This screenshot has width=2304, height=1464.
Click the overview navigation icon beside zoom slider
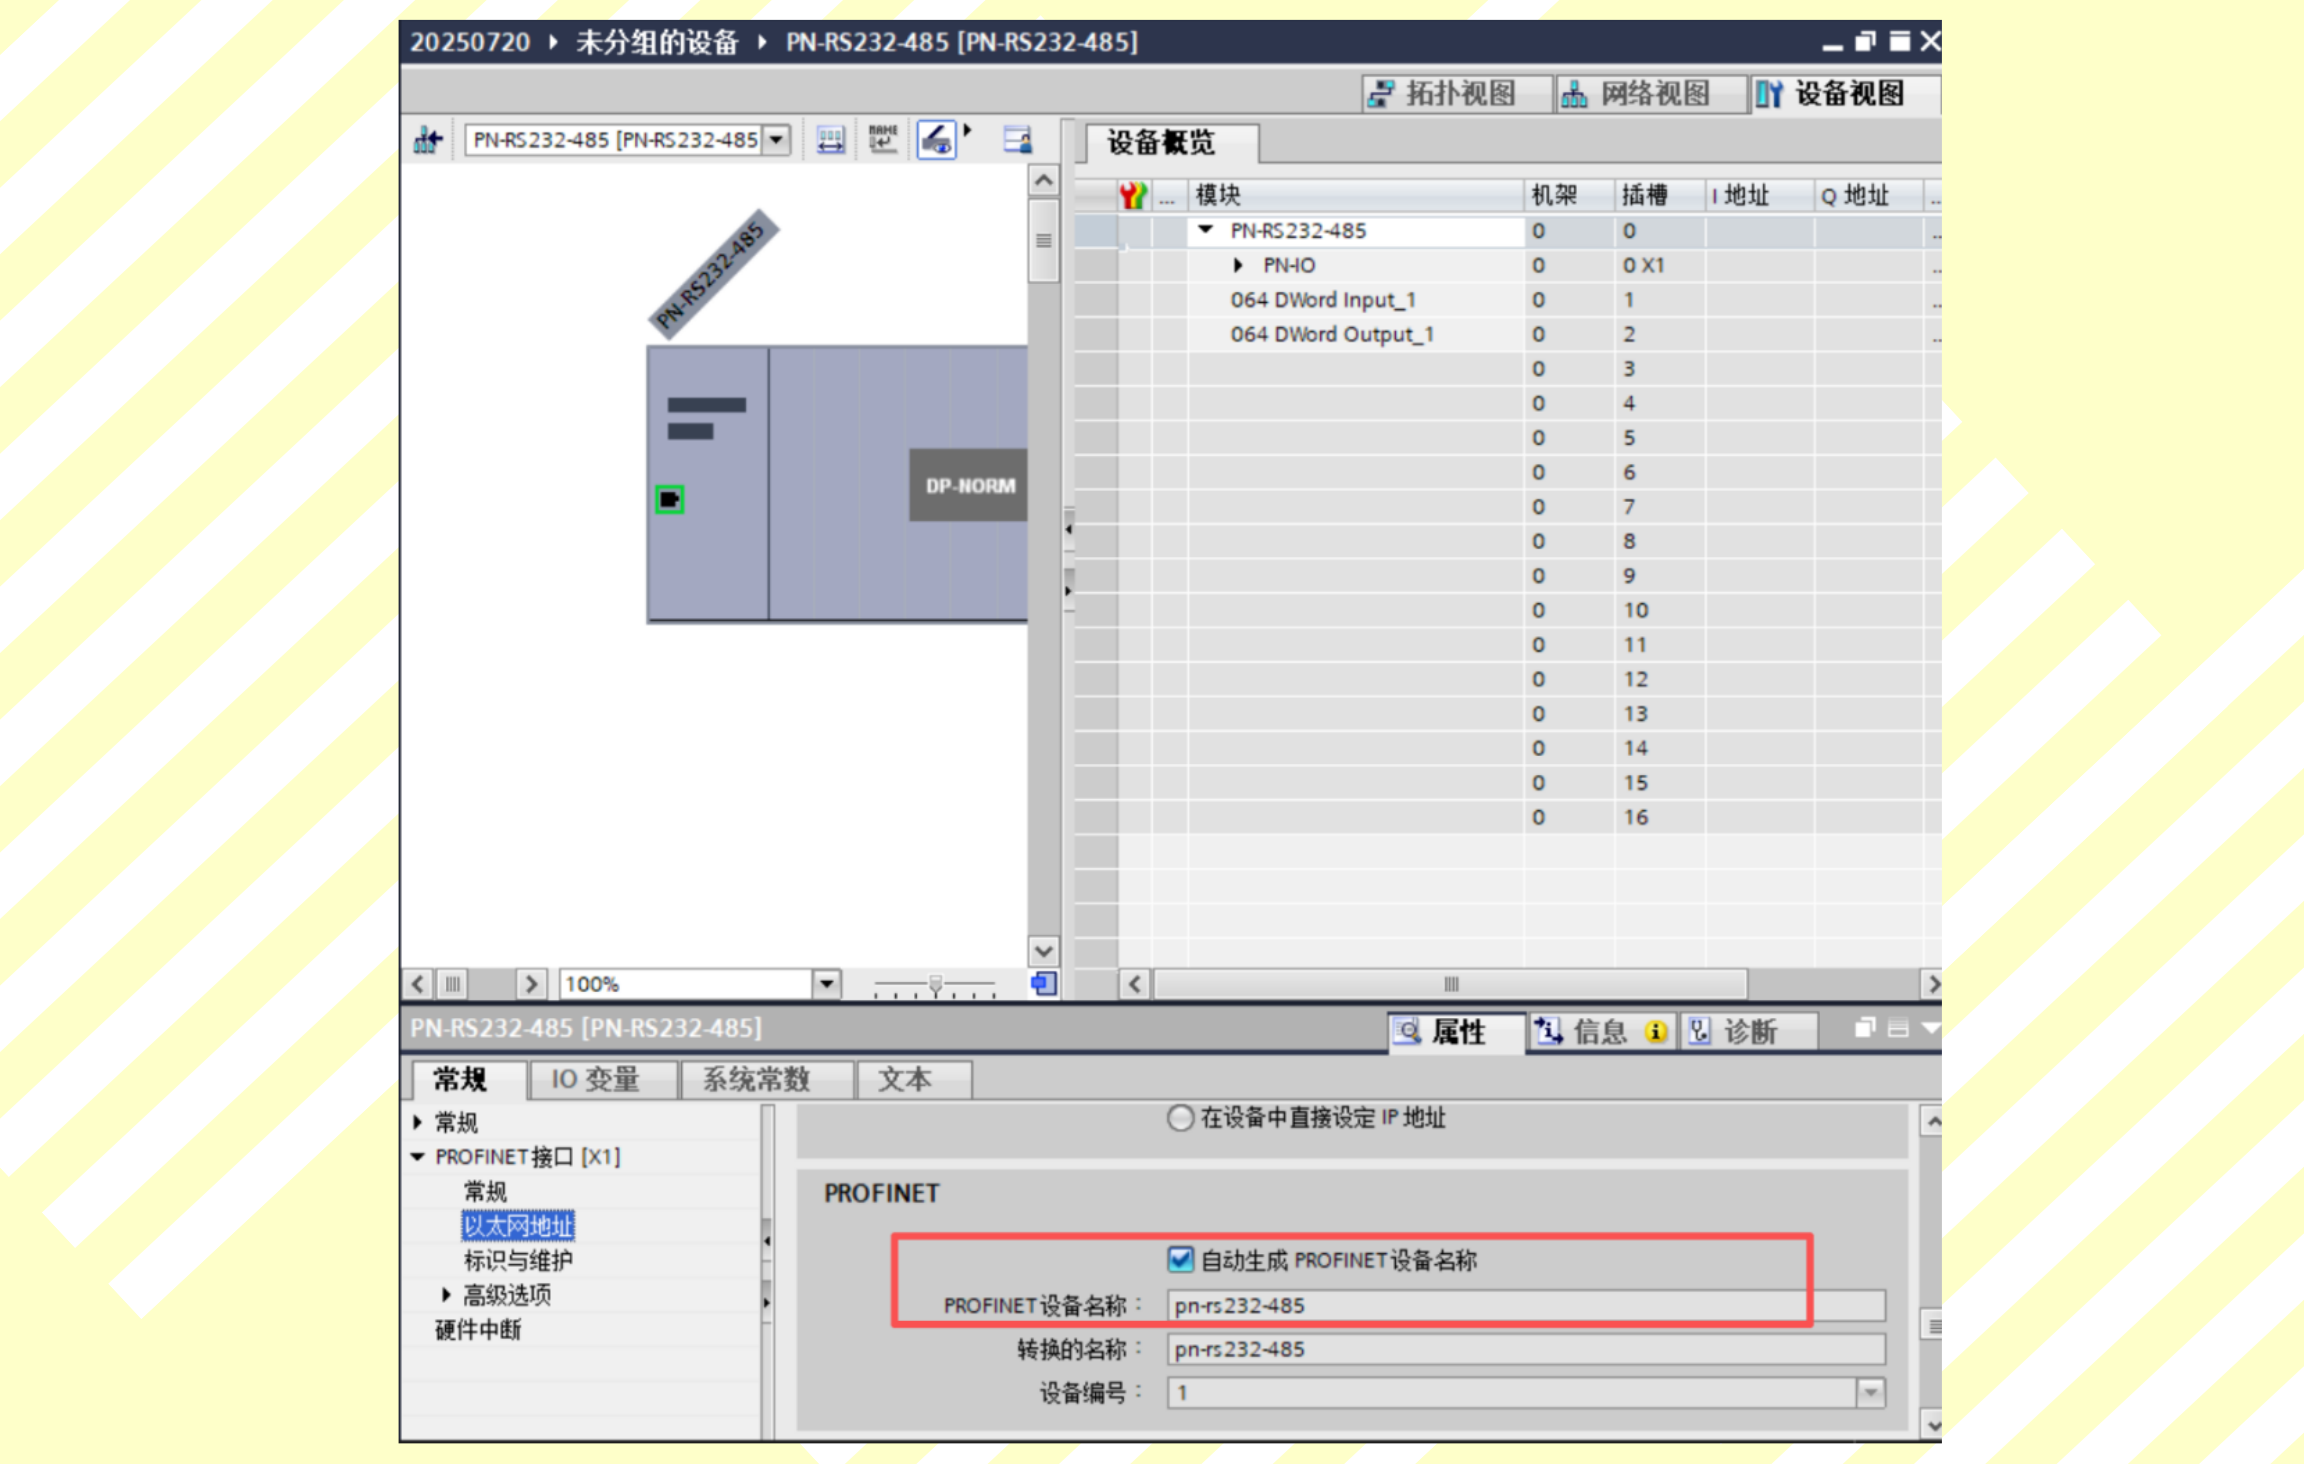pos(1043,984)
